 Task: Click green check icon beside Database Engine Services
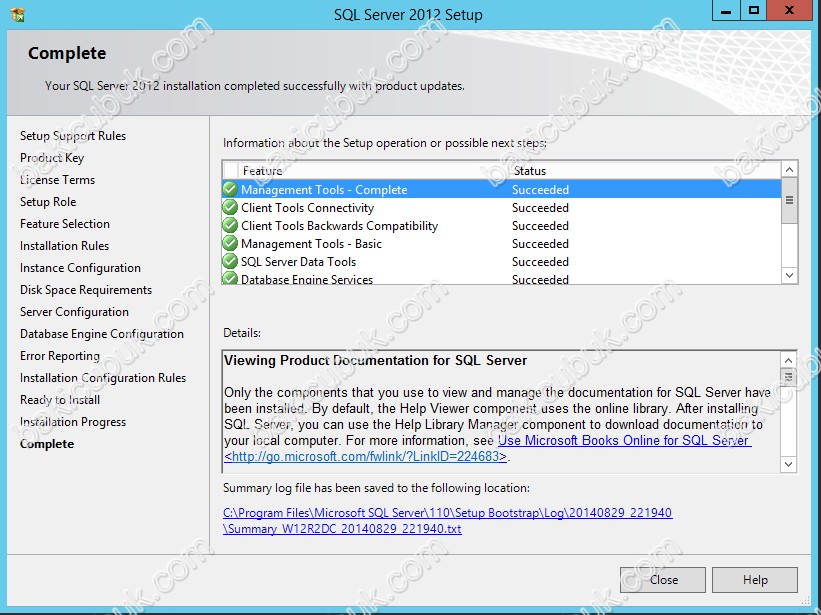[x=230, y=278]
